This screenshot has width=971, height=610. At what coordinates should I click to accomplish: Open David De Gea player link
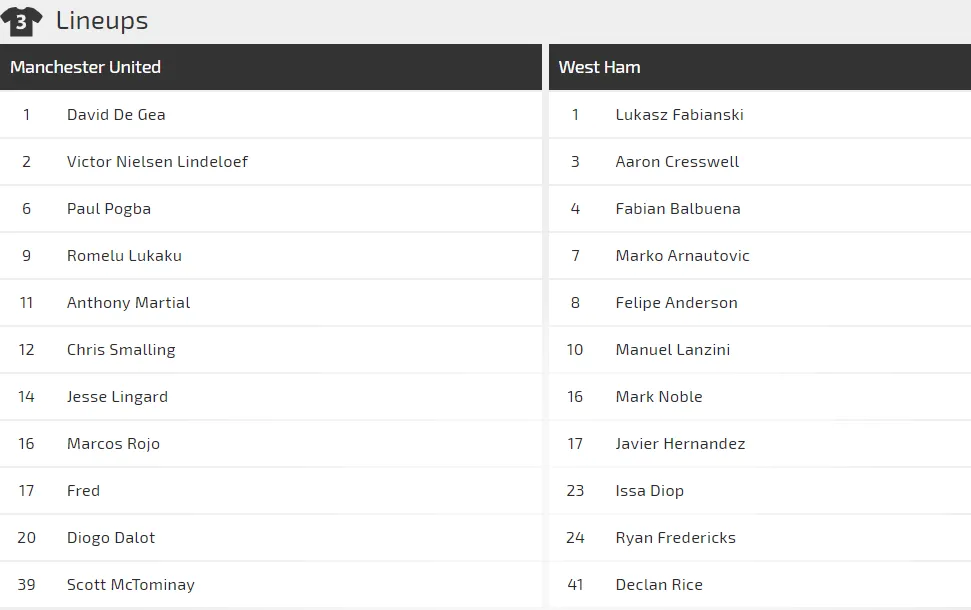116,114
